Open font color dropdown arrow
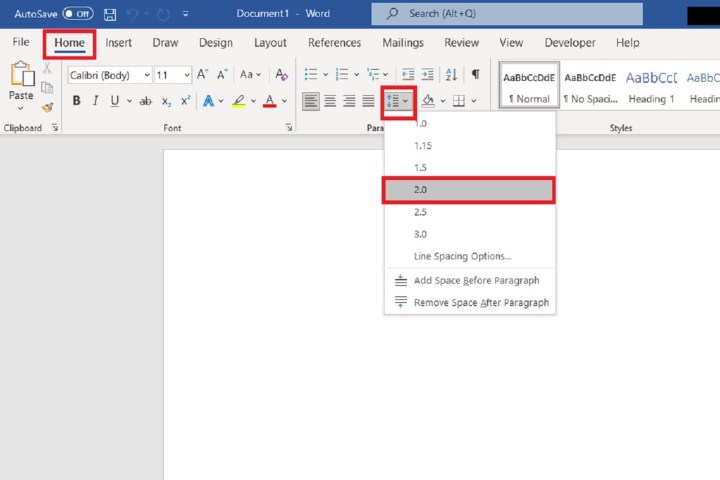 point(285,101)
